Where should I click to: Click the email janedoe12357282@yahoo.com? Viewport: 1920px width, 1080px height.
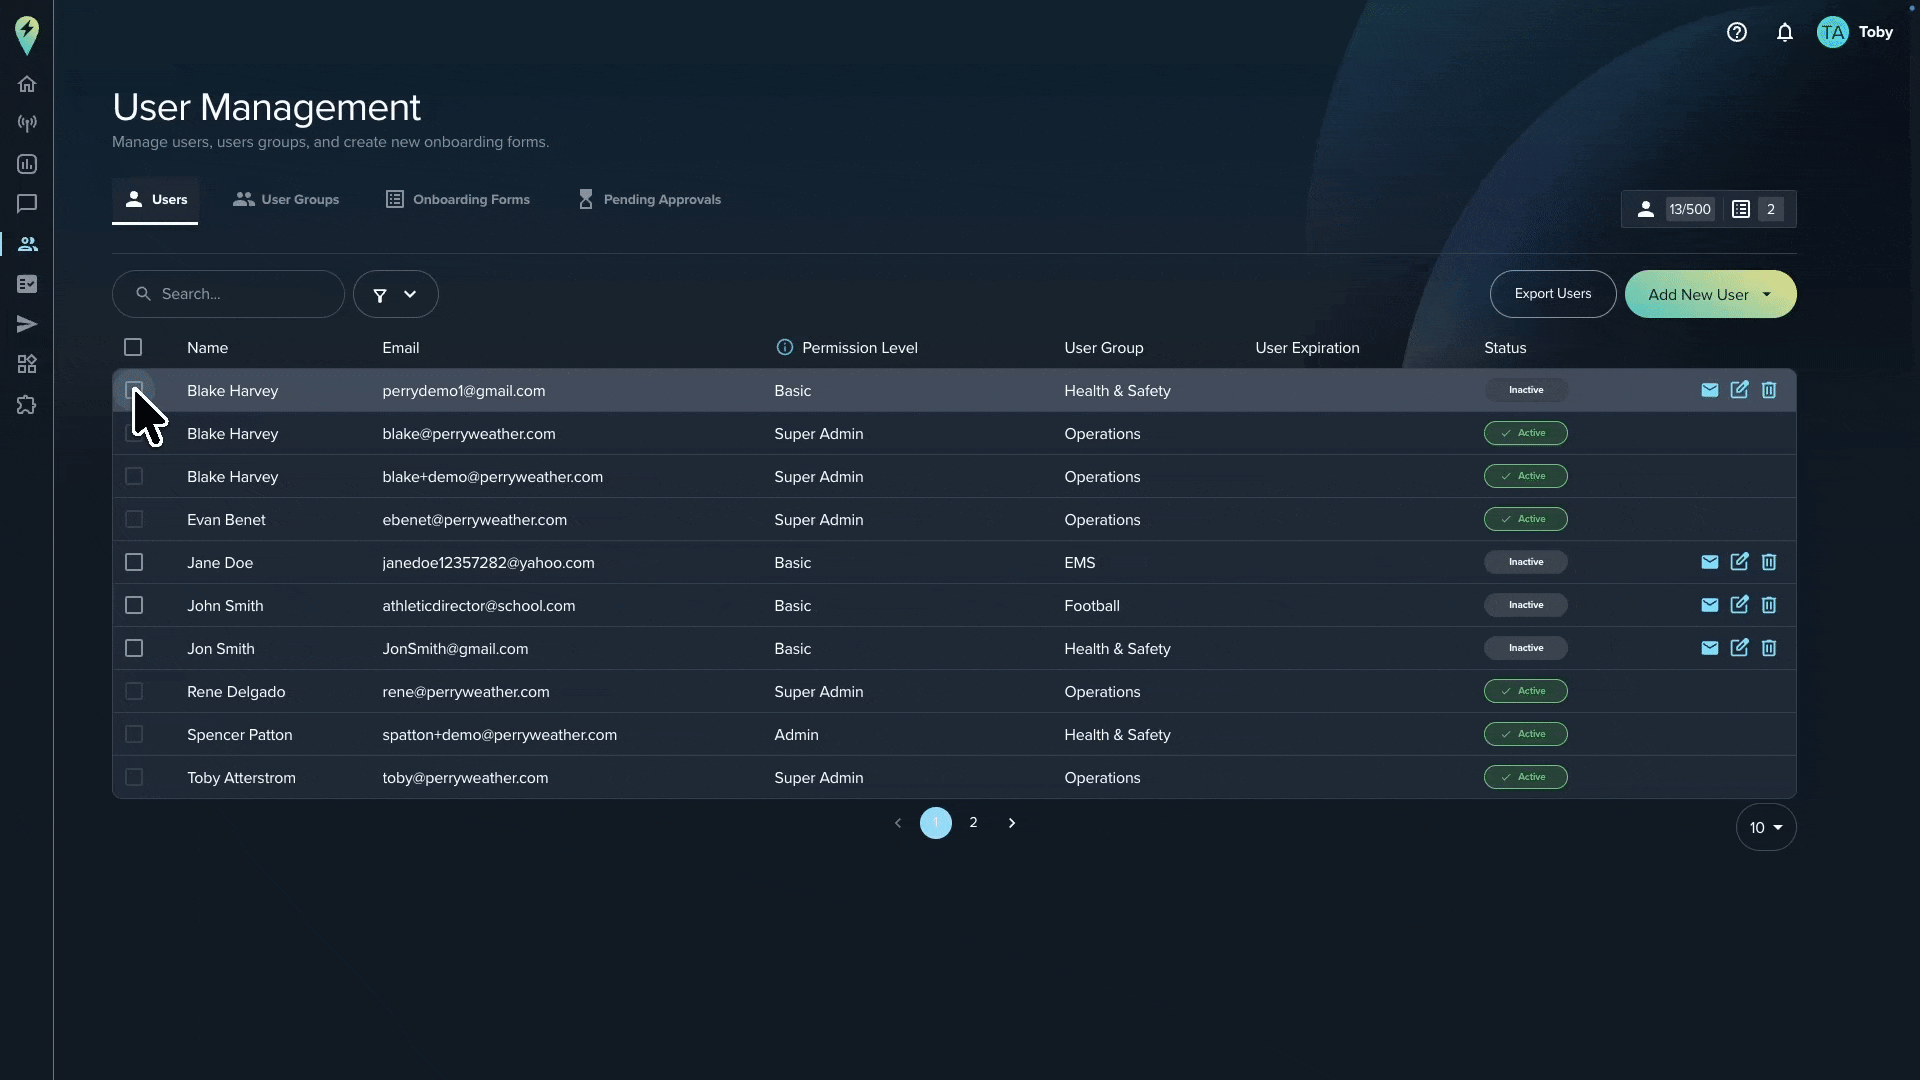point(488,563)
